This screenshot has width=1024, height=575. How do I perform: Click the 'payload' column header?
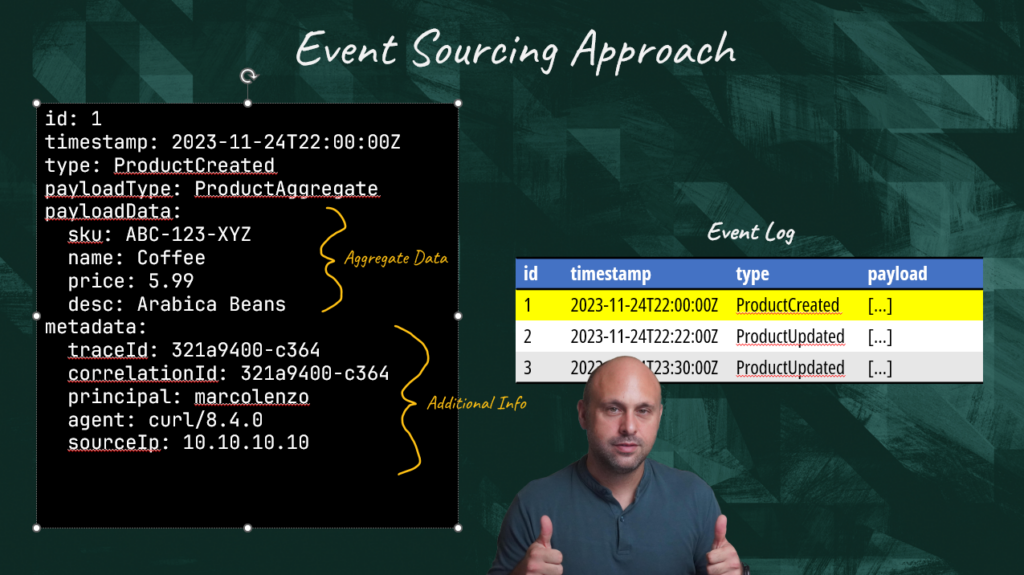(897, 274)
